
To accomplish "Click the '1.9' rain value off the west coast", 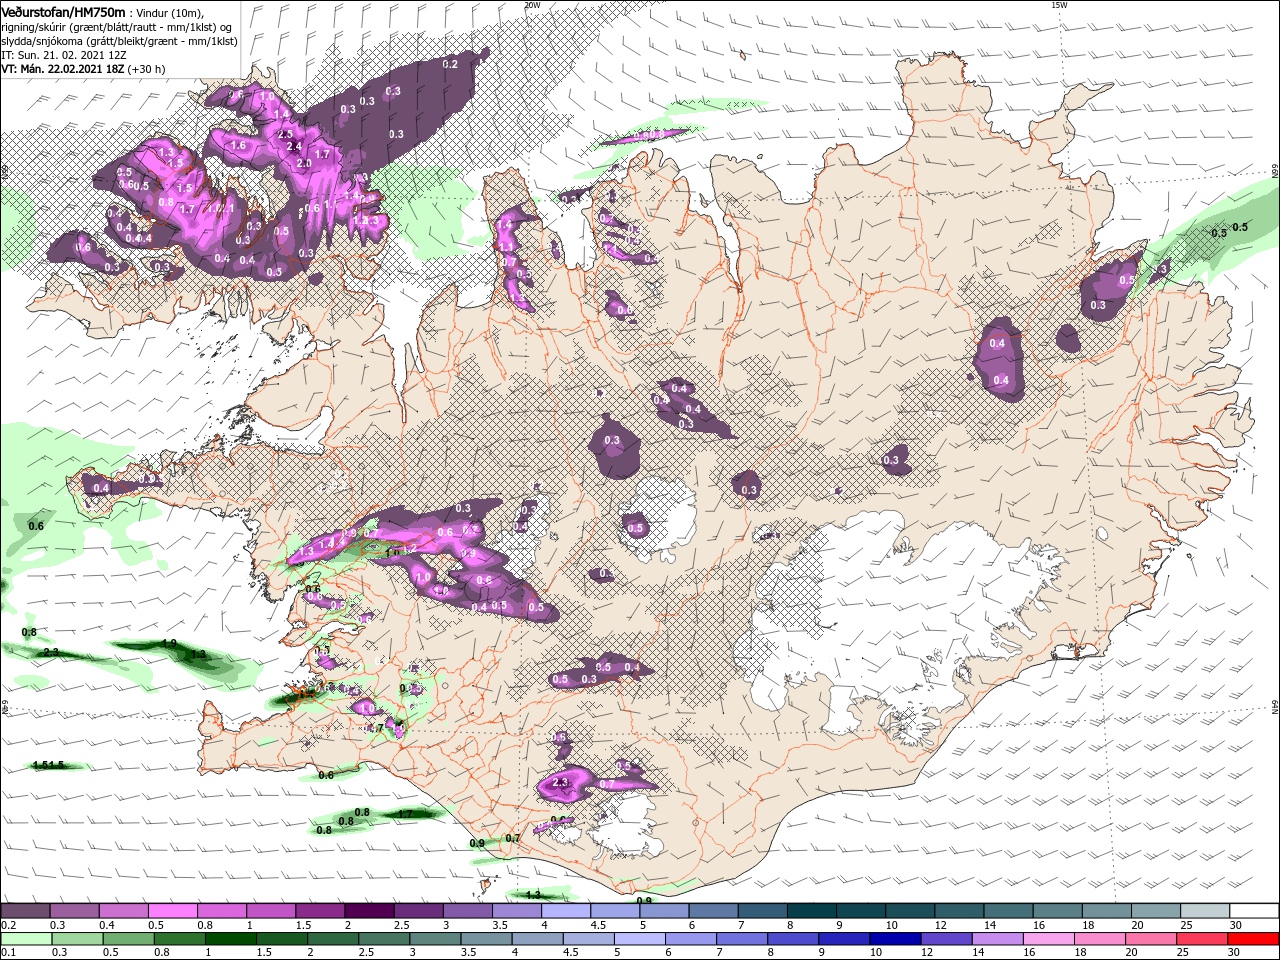I will click(169, 643).
